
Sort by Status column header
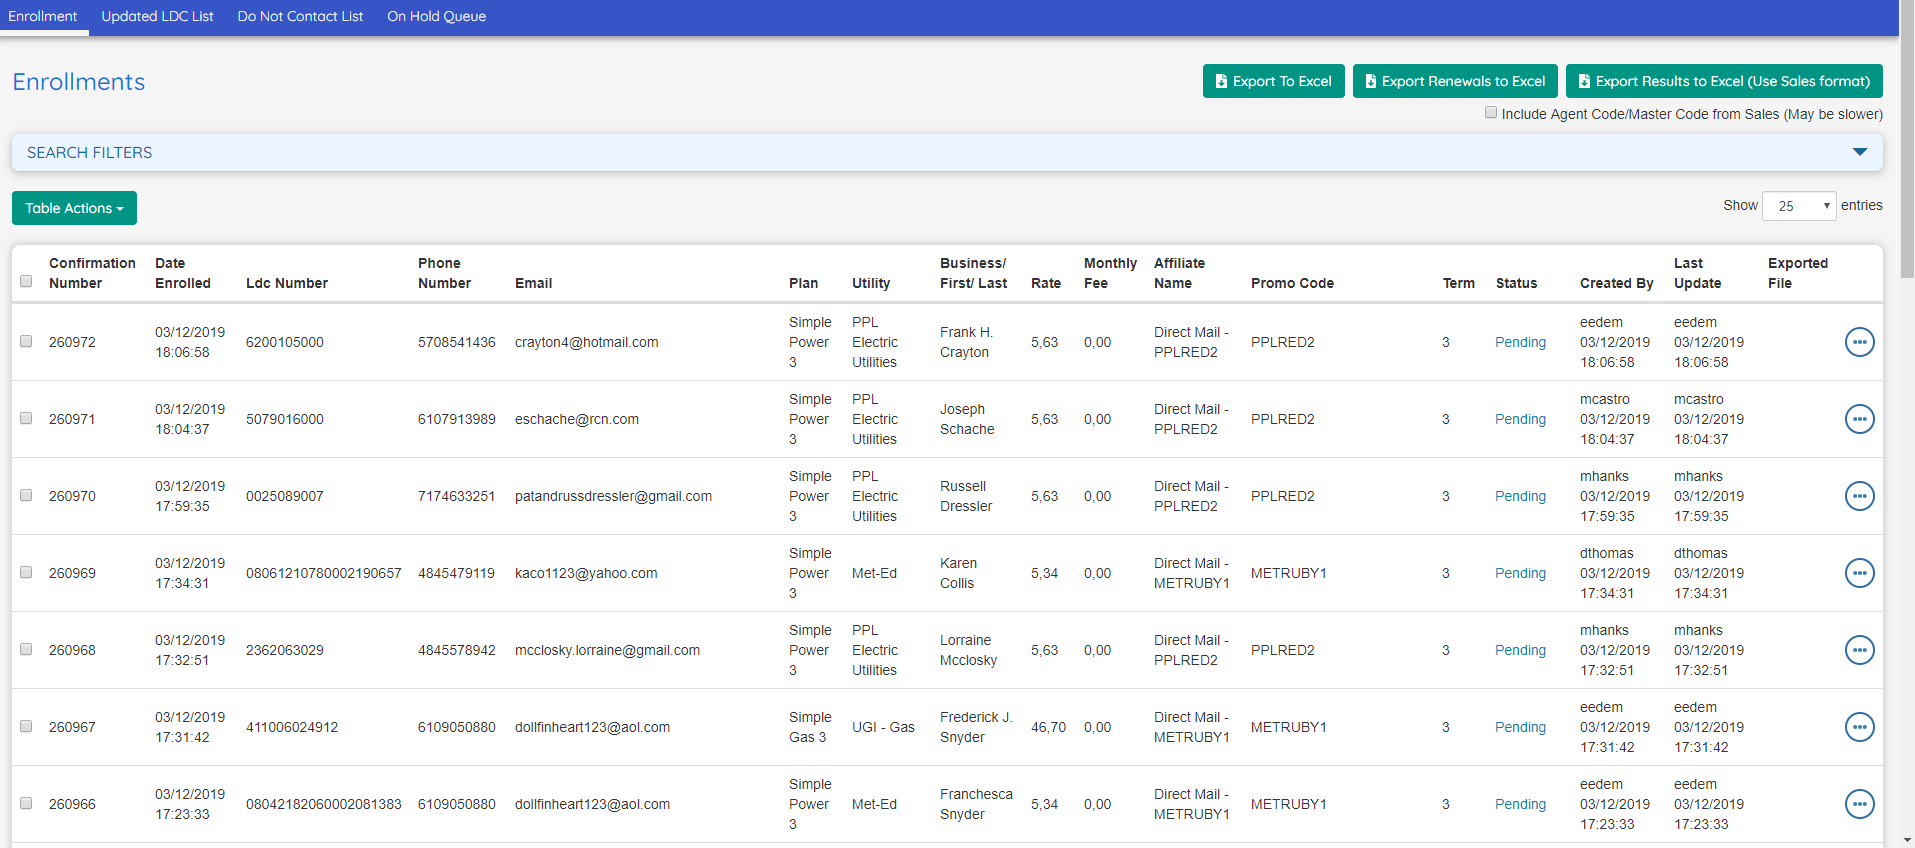[1516, 283]
